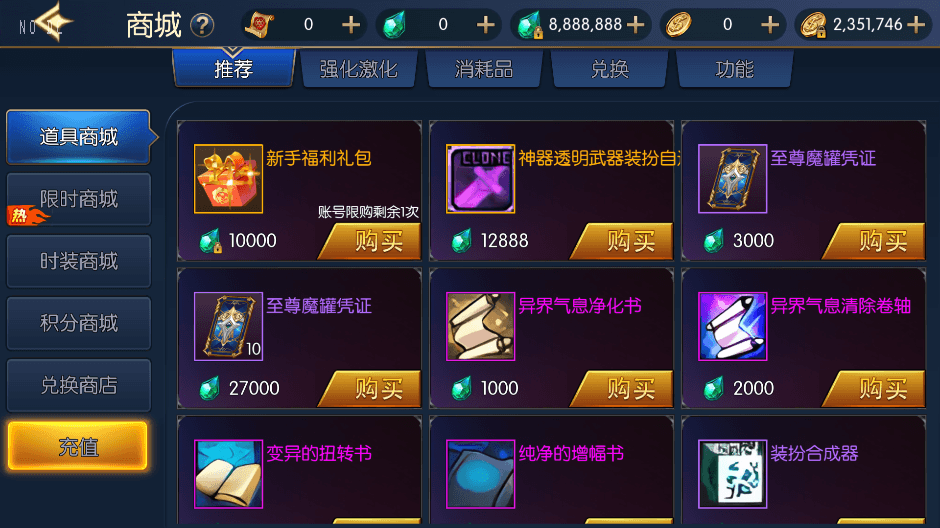Select the 变异的扭转书 book icon

coord(228,473)
